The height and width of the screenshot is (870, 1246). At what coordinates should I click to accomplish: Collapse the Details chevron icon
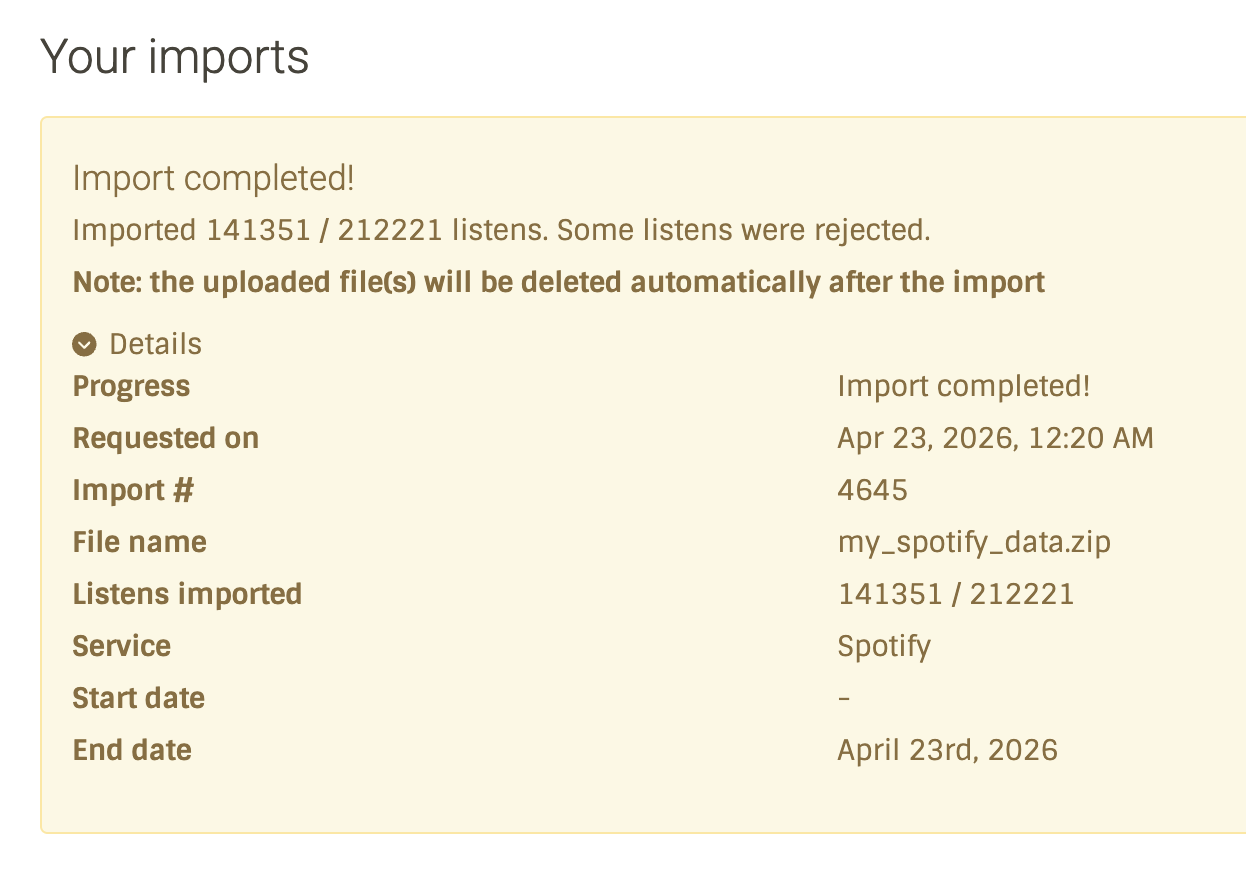coord(85,345)
